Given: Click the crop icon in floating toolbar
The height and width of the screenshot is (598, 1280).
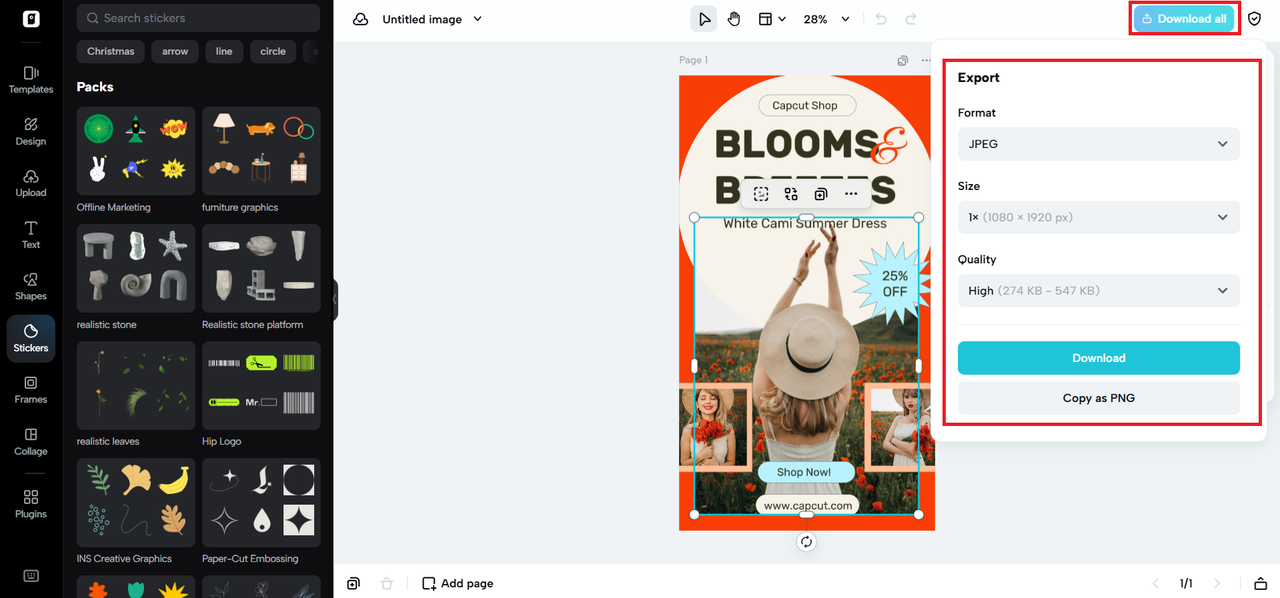Looking at the screenshot, I should [761, 194].
